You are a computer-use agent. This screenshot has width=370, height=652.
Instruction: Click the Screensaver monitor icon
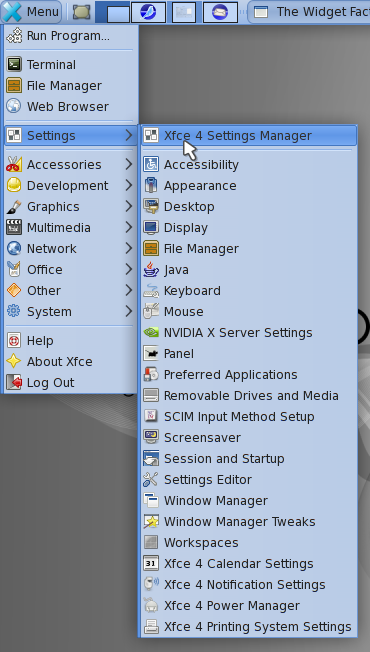tap(151, 437)
